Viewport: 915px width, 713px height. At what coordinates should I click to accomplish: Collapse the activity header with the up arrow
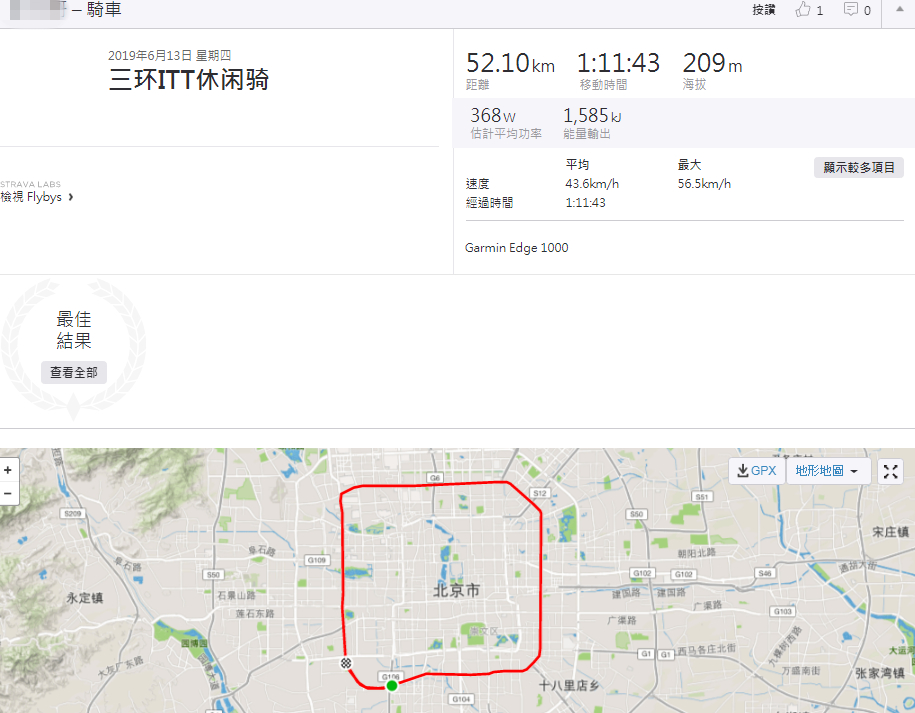pyautogui.click(x=900, y=9)
